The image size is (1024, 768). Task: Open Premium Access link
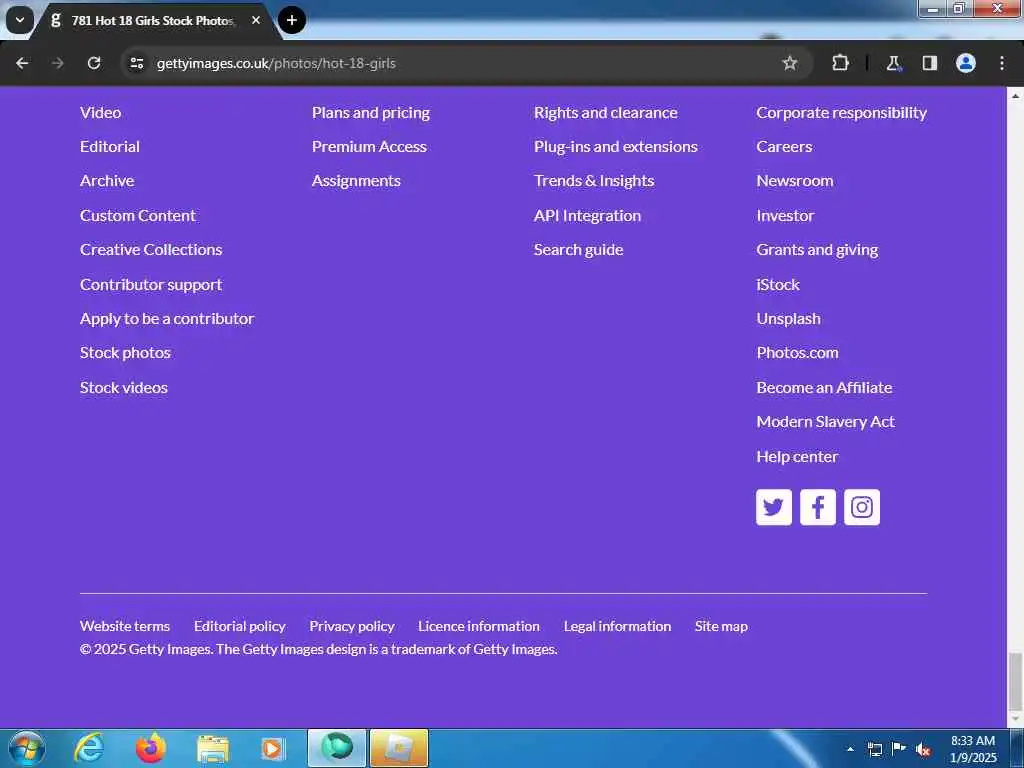click(x=369, y=146)
